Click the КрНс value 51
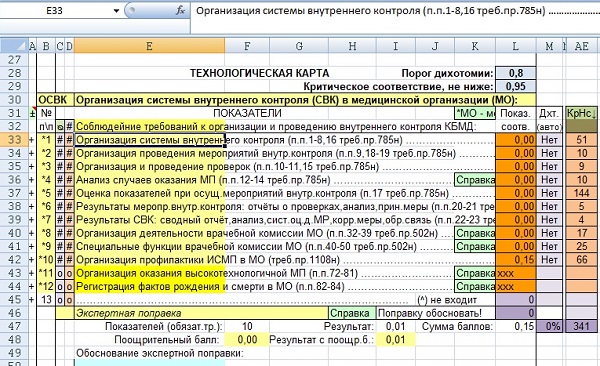Viewport: 600px width, 366px height. (x=582, y=140)
